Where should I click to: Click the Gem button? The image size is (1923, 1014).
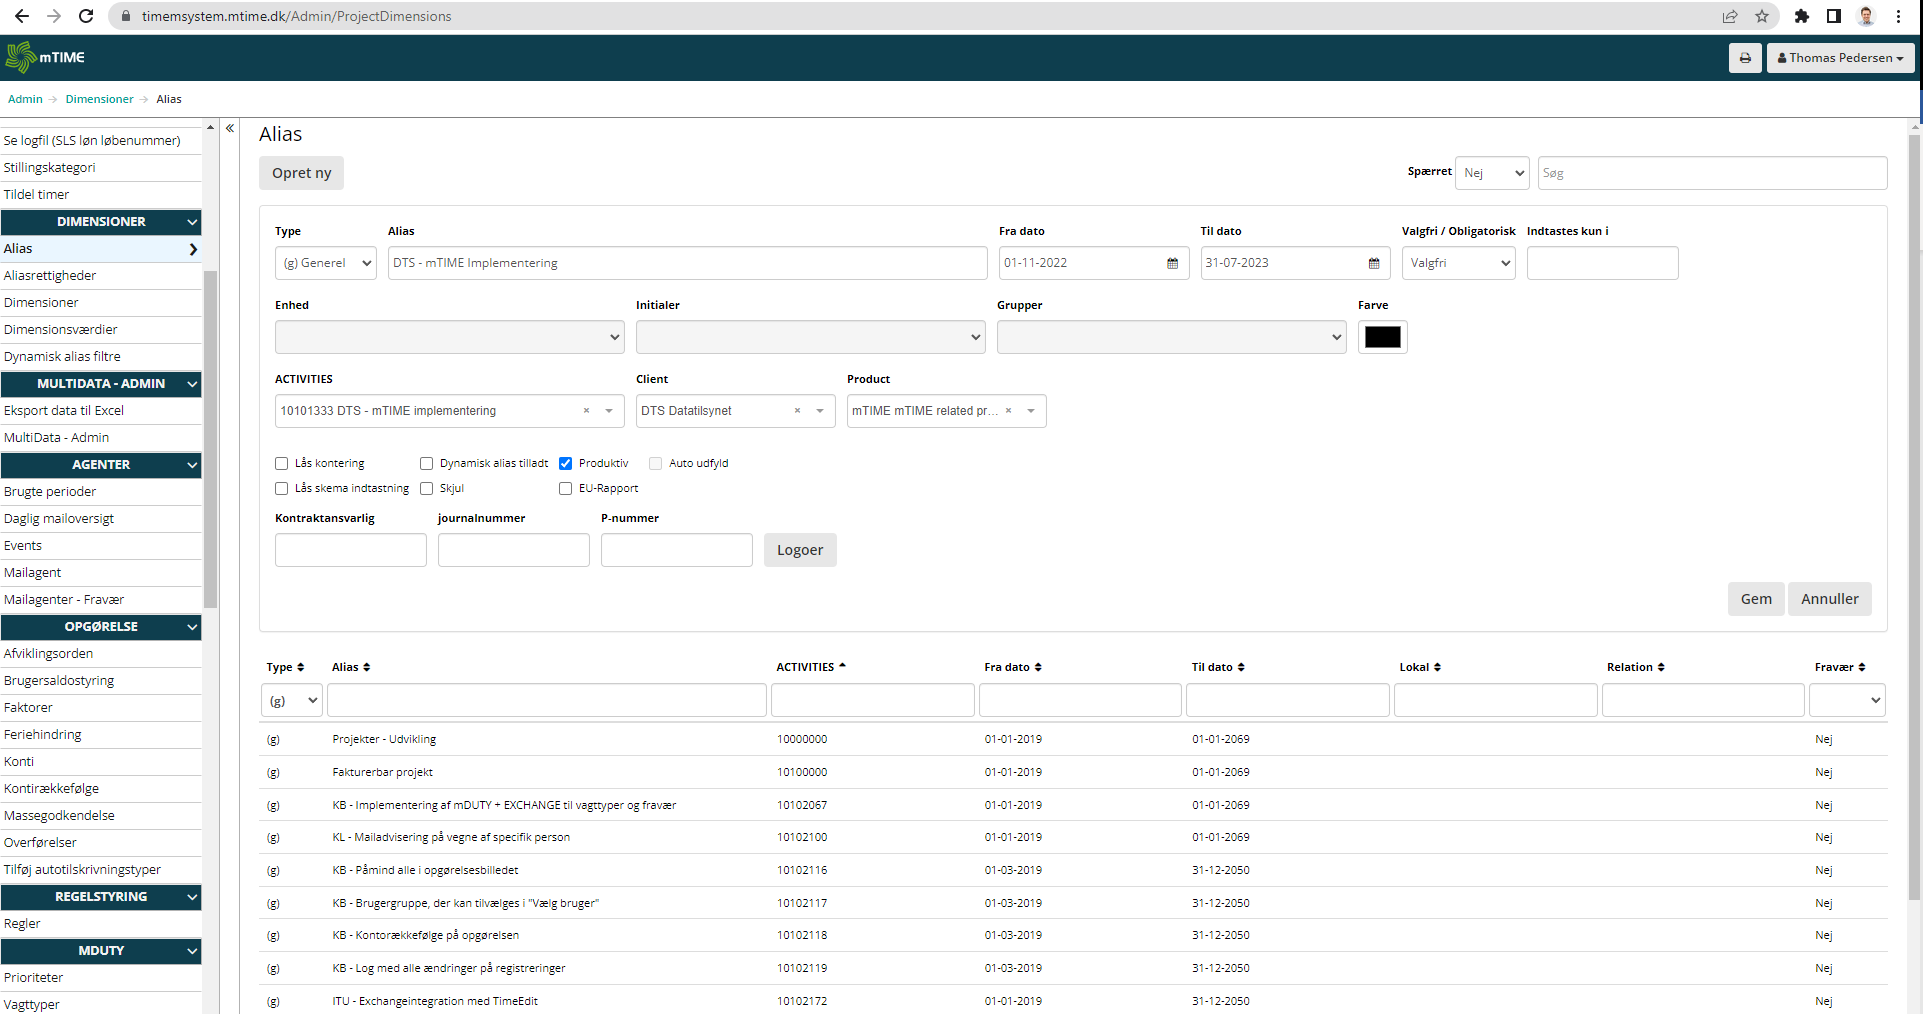(x=1755, y=599)
